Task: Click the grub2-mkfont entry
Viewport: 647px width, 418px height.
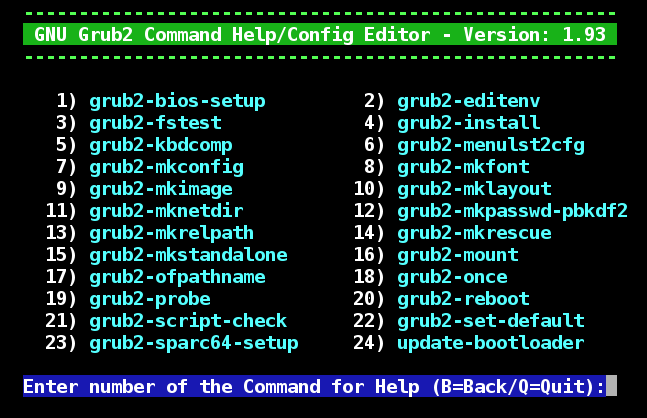Action: tap(463, 167)
